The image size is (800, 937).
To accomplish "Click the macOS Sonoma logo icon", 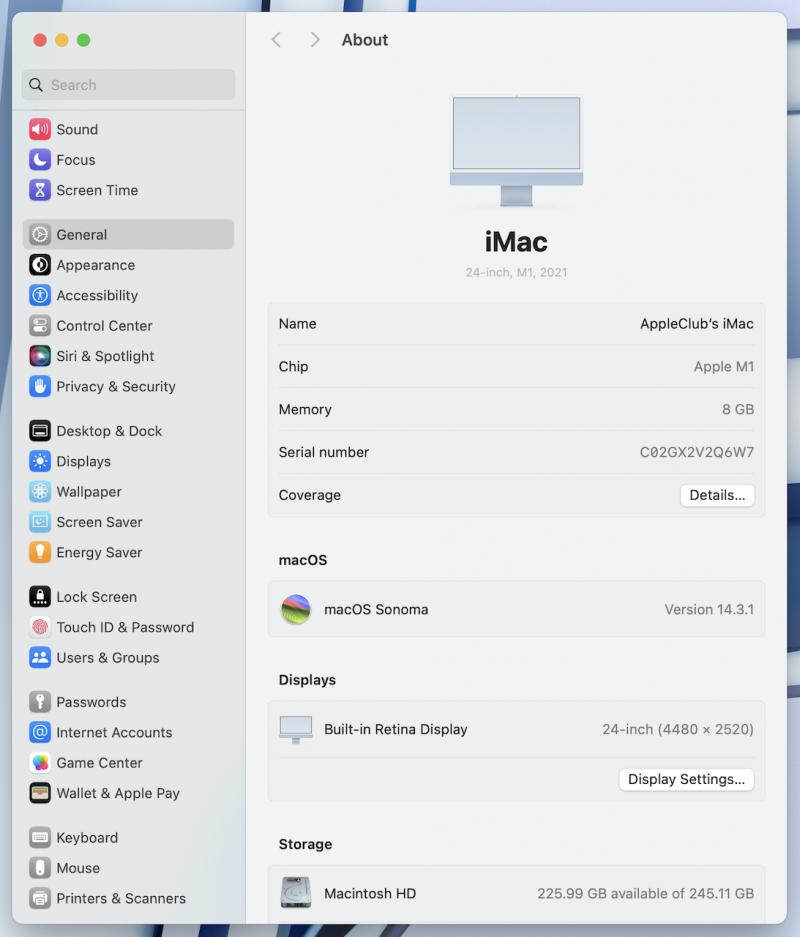I will (296, 610).
